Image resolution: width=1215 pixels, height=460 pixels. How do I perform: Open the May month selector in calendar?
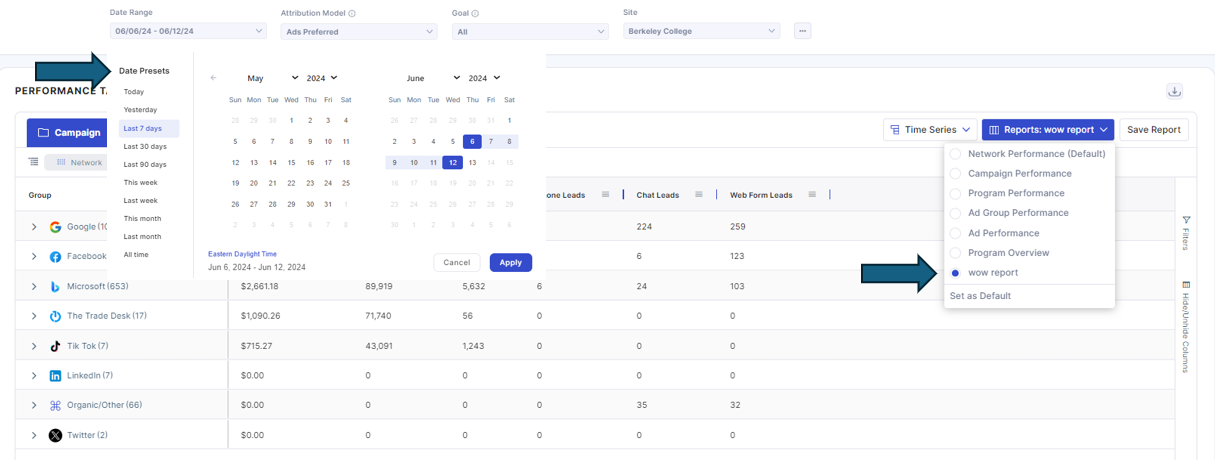click(273, 78)
